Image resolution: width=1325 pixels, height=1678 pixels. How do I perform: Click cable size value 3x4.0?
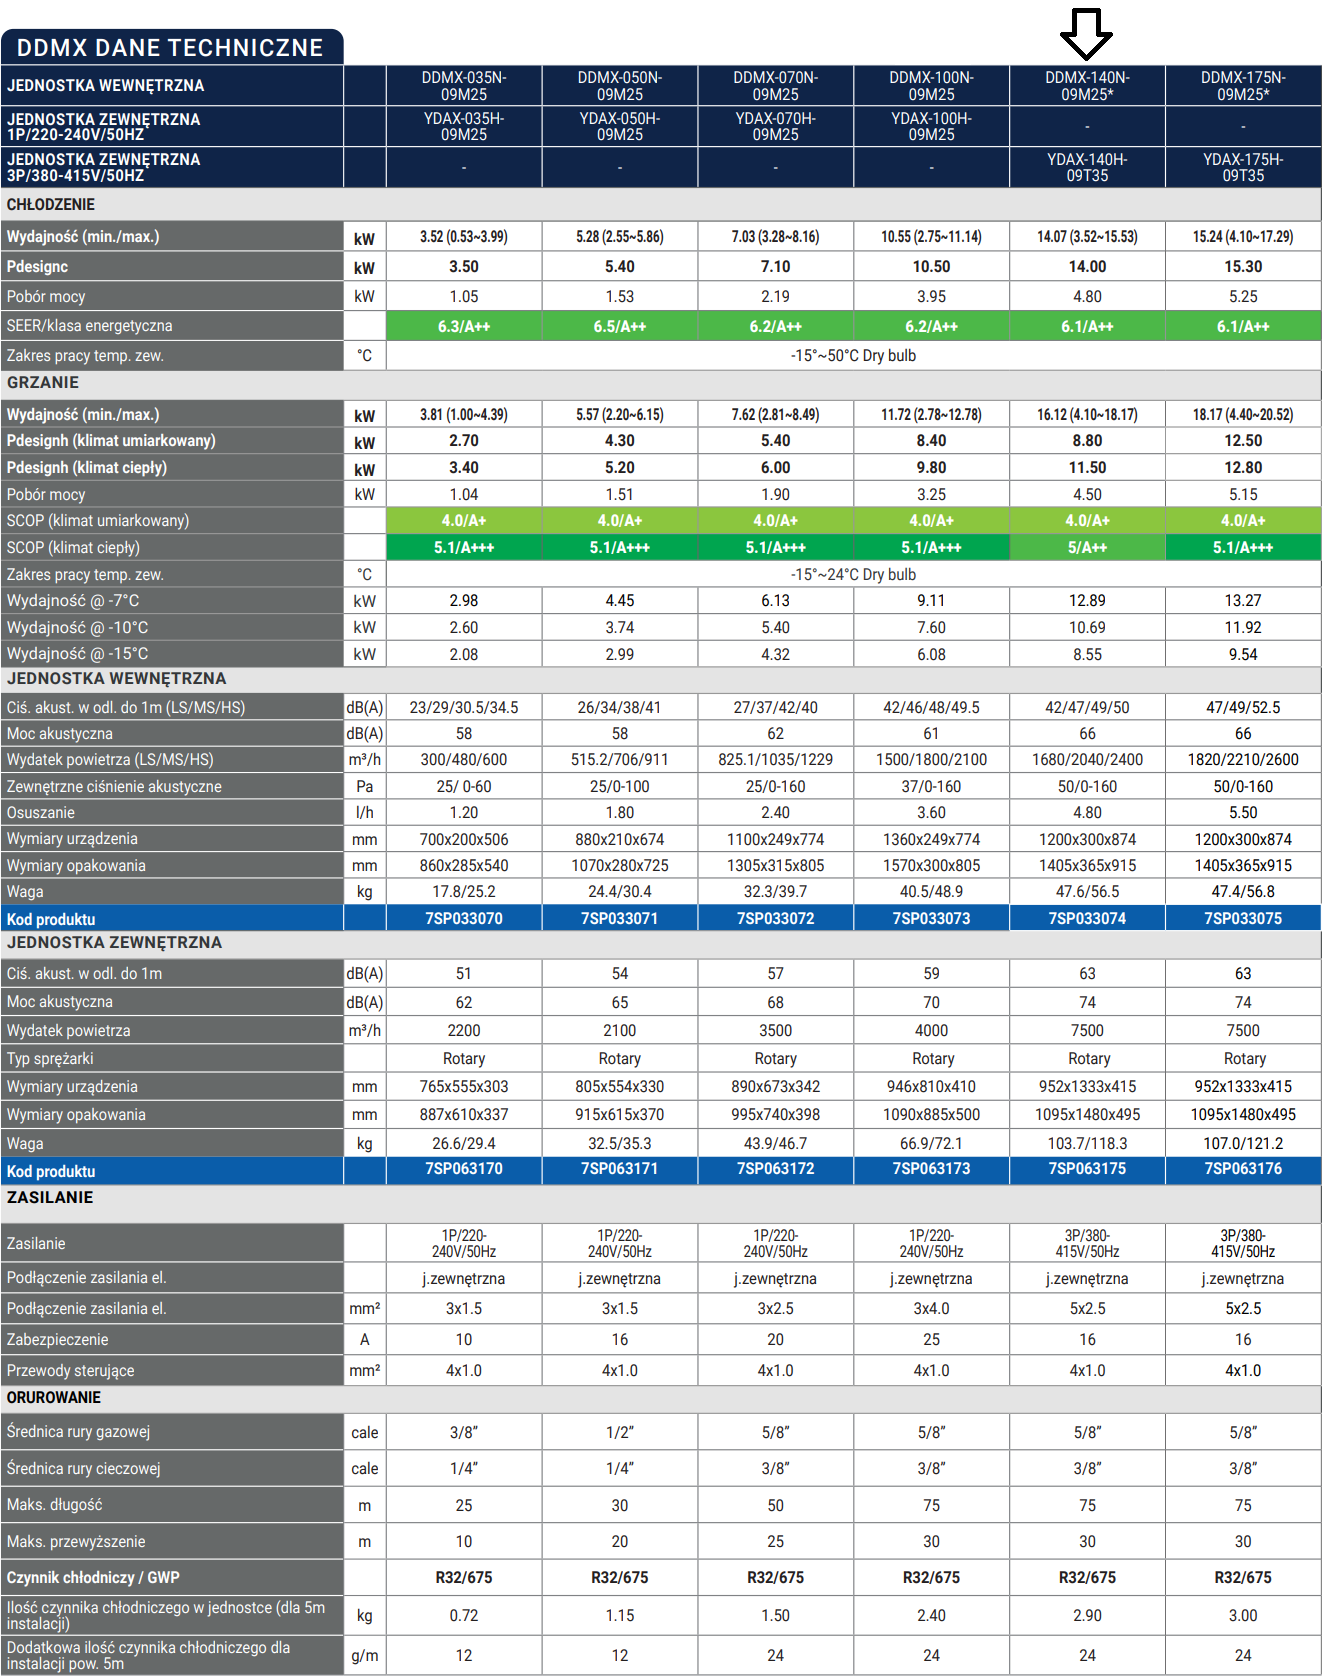coord(932,1309)
